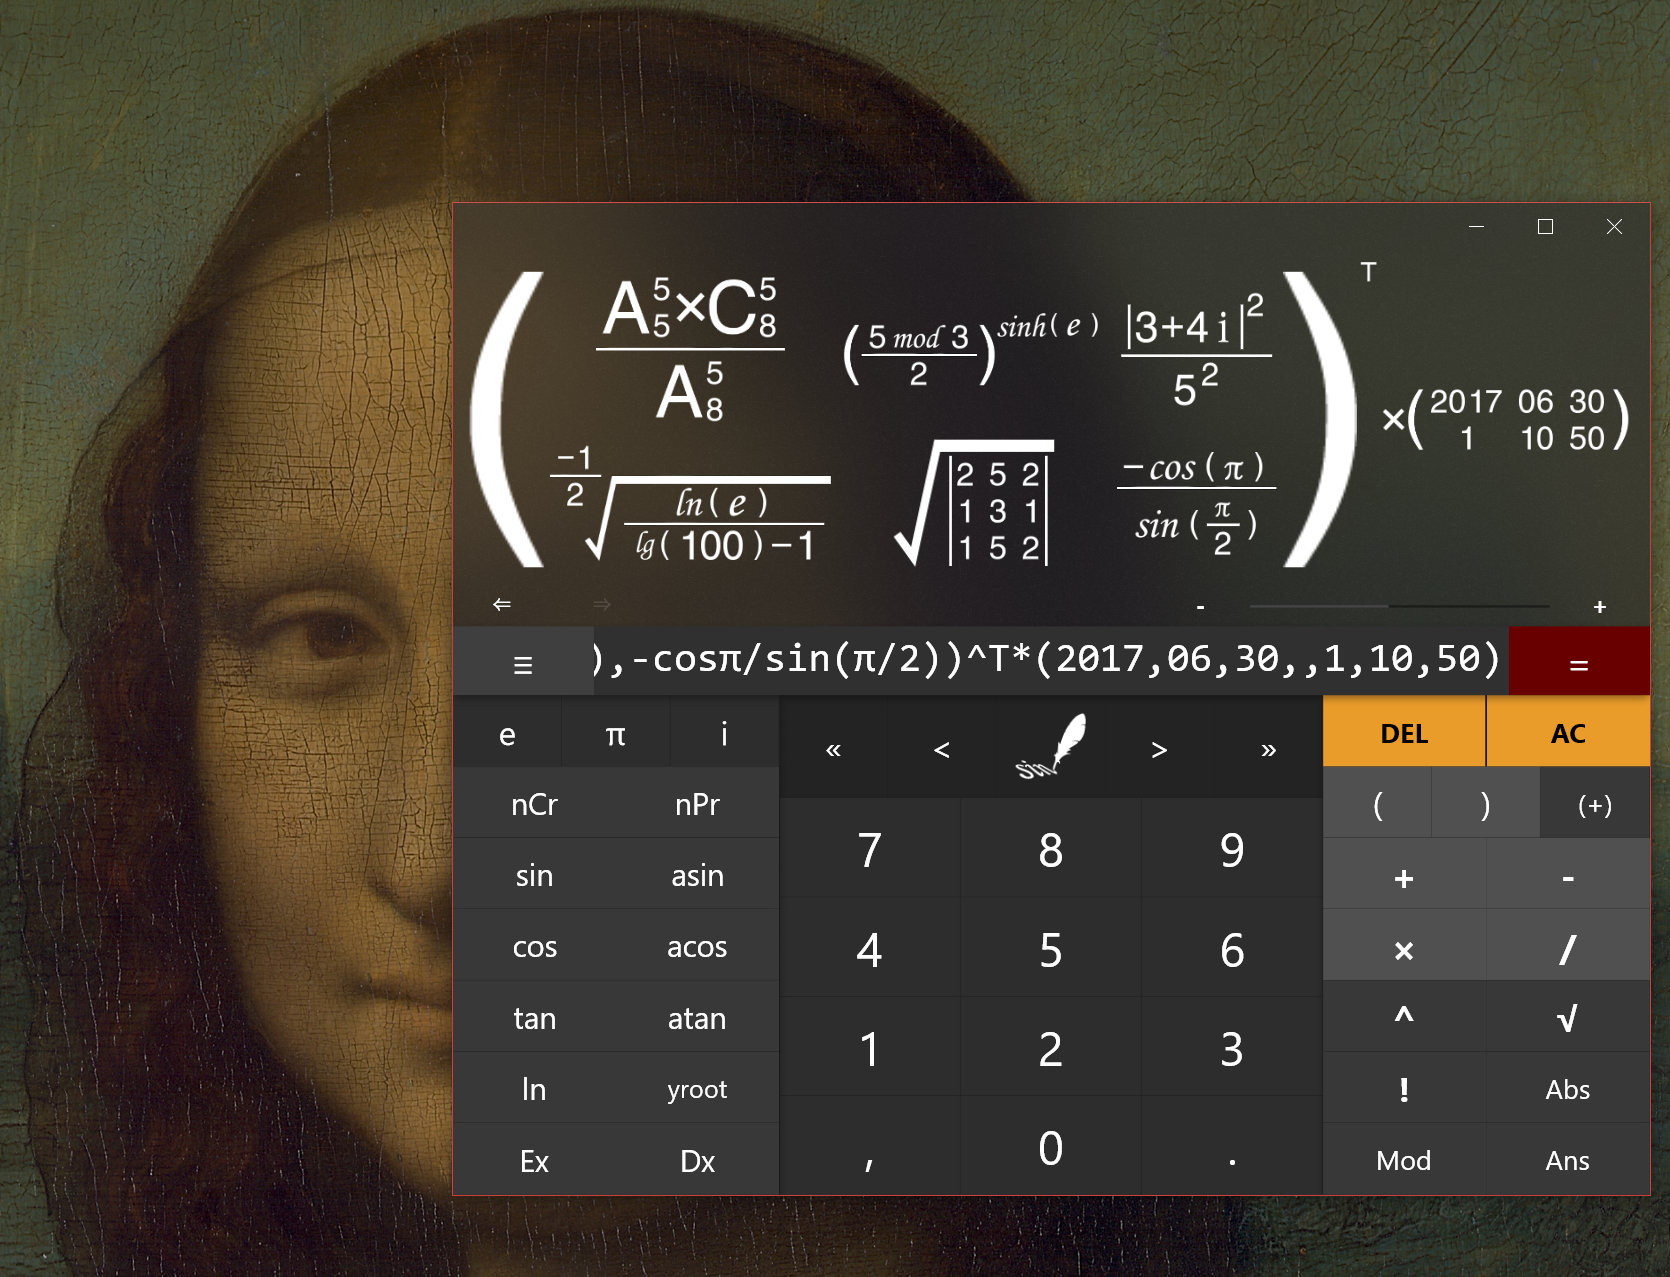Click the zoom slider track
The image size is (1670, 1277).
(x=1399, y=606)
